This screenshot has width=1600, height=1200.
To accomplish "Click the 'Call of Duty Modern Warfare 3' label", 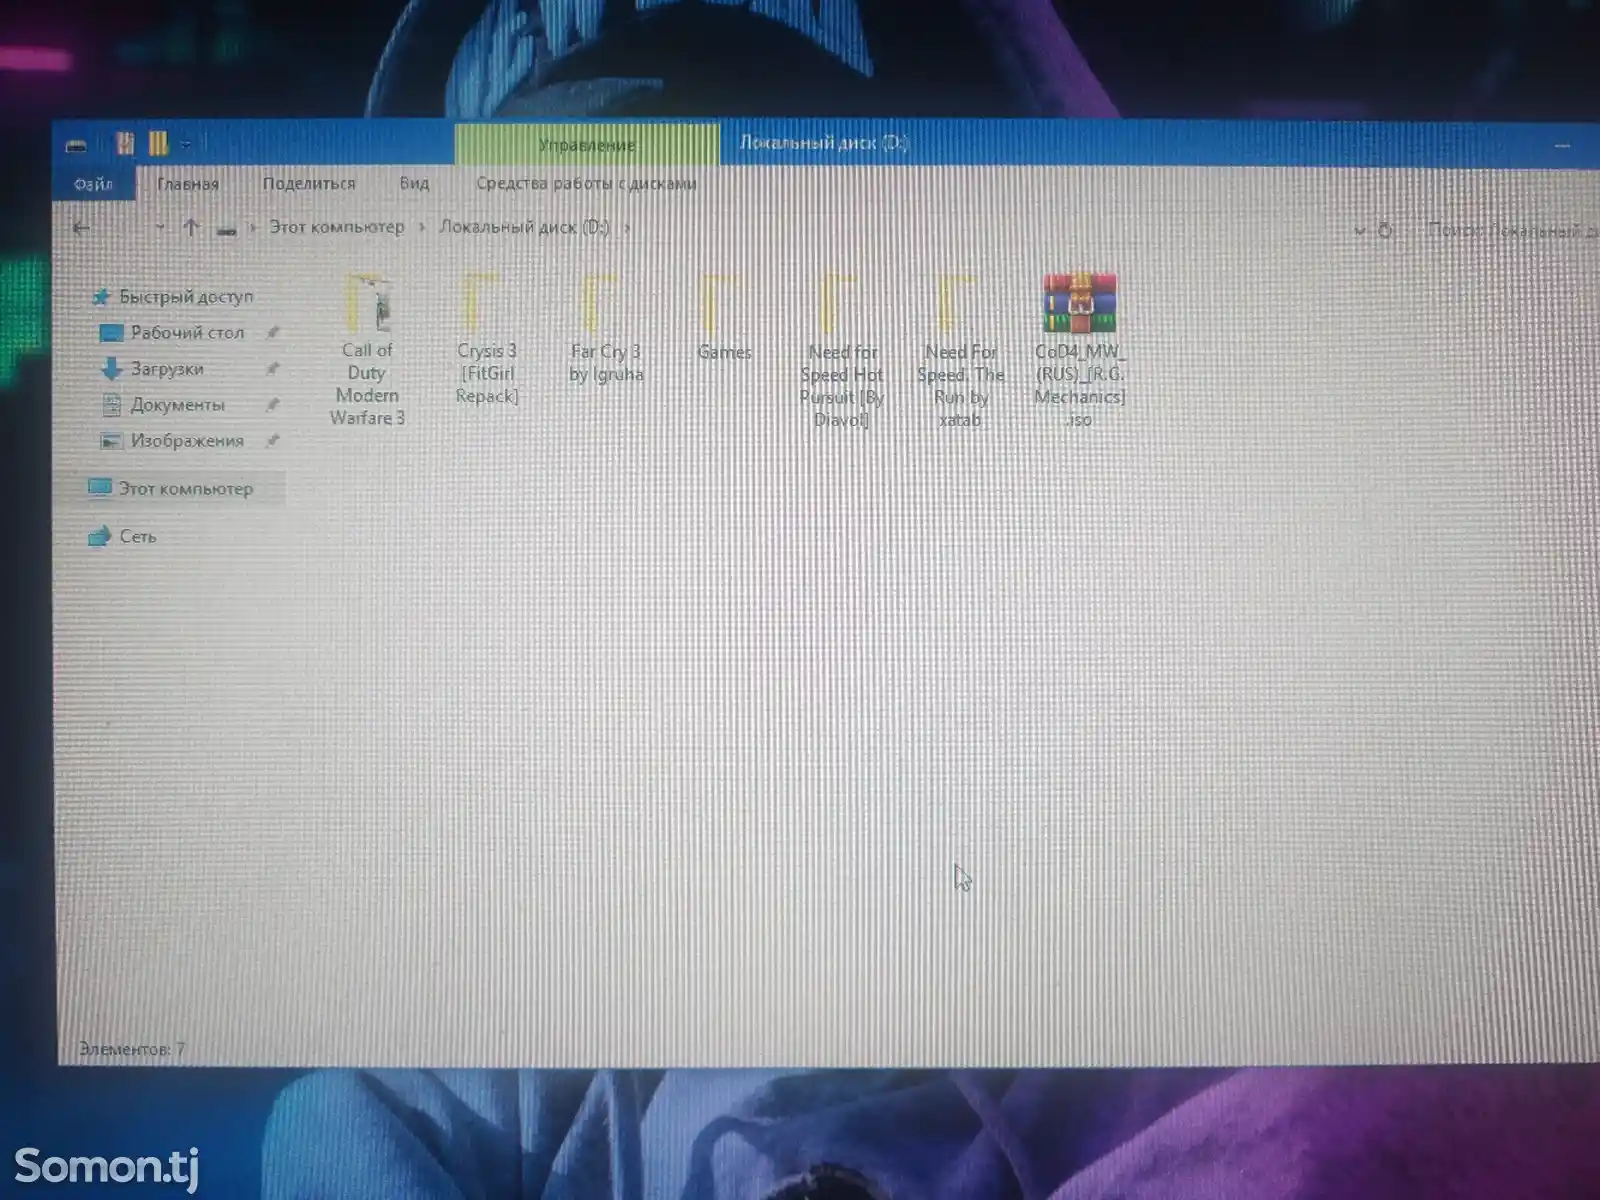I will coord(367,384).
